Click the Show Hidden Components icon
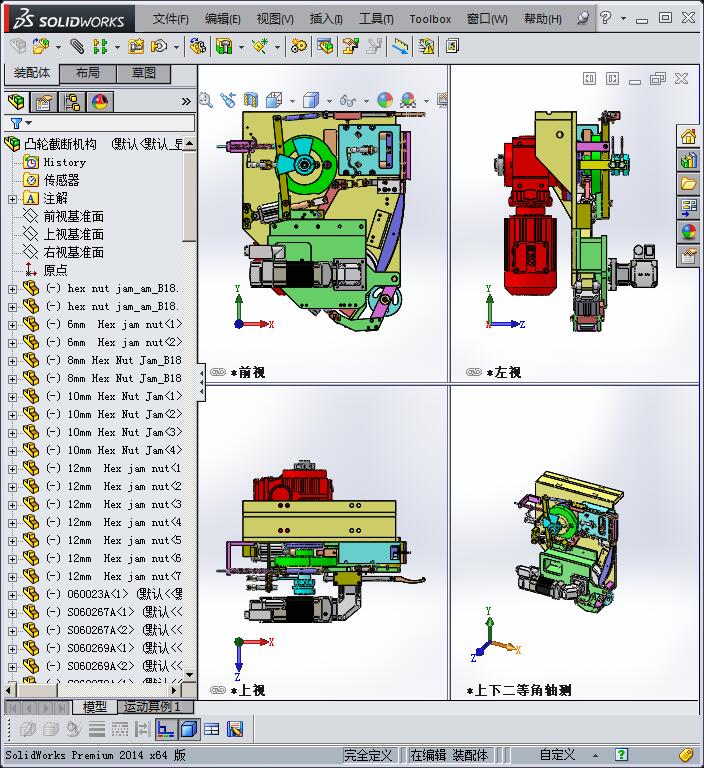This screenshot has height=768, width=704. coord(198,47)
